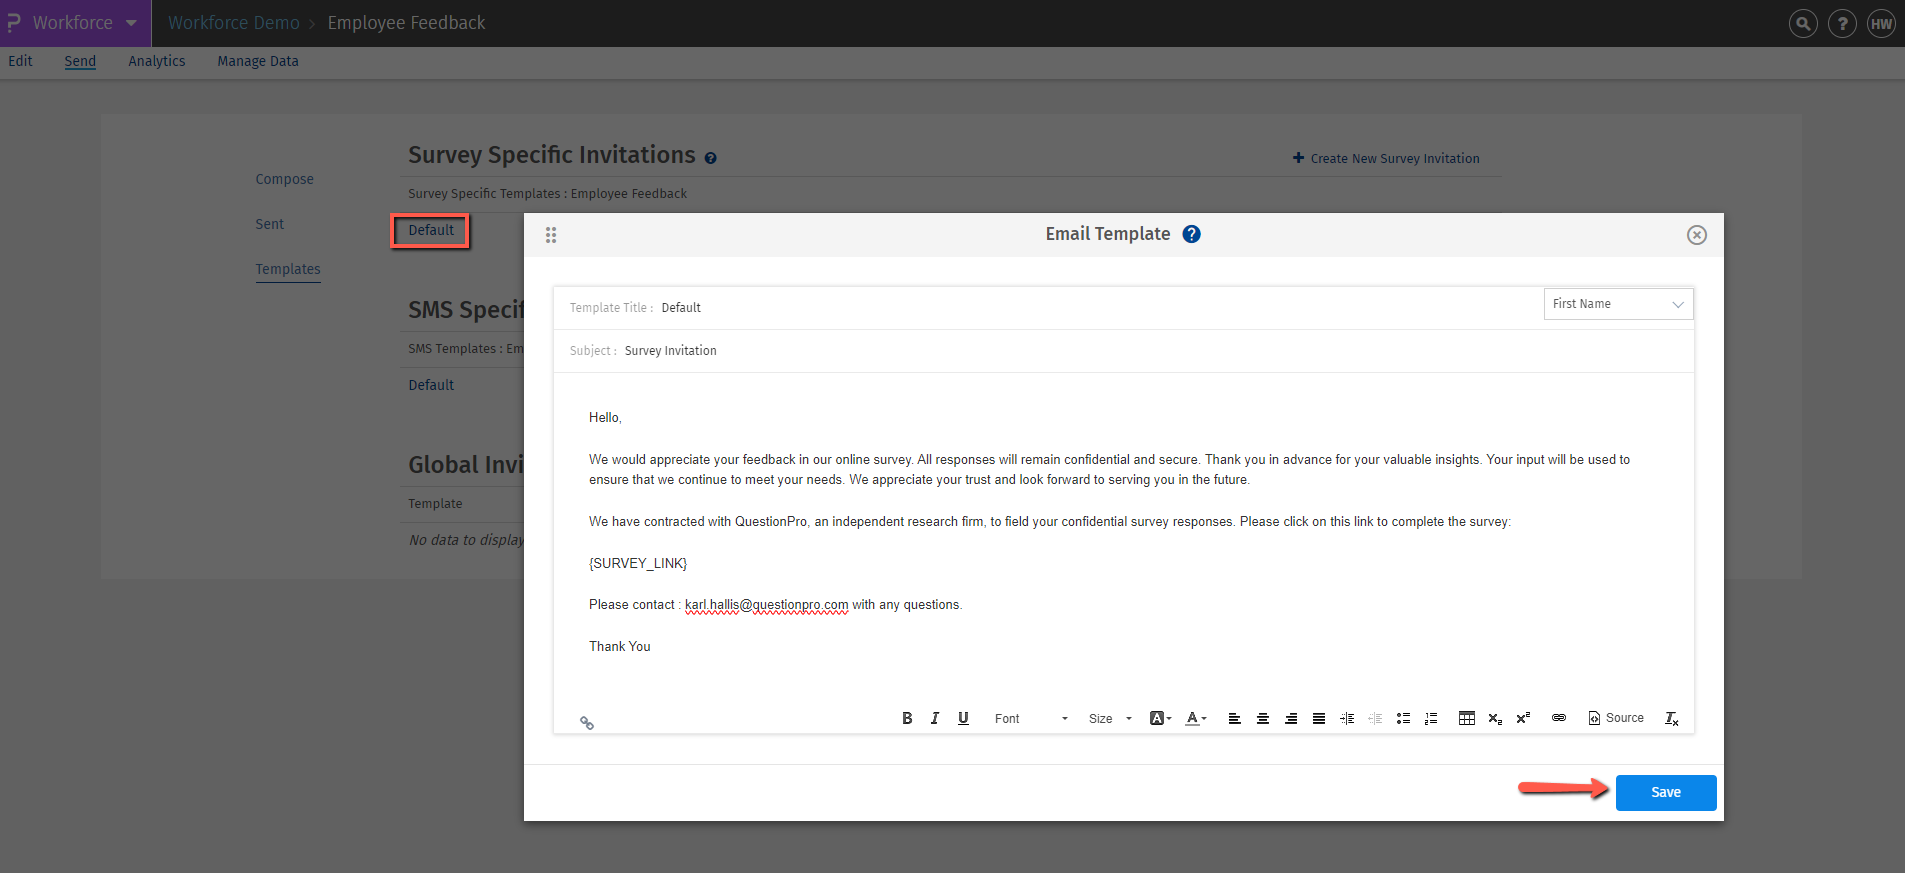1905x873 pixels.
Task: Align text right
Action: (x=1291, y=718)
